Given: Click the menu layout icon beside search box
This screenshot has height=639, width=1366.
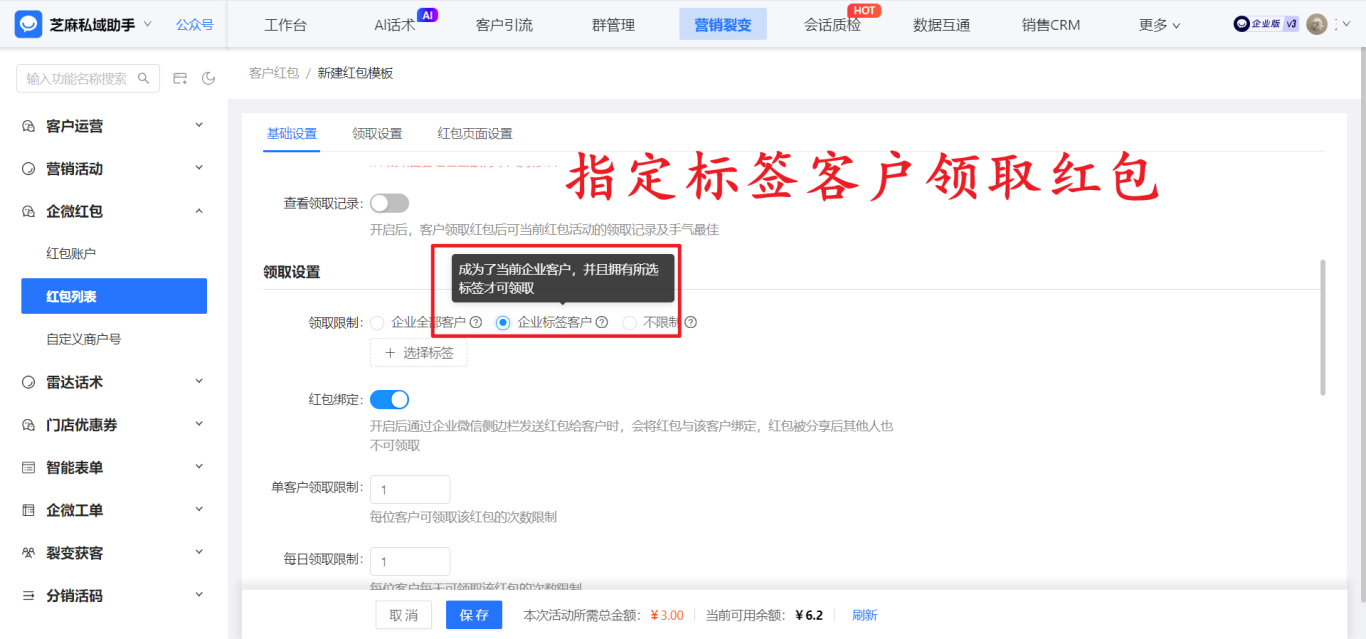Looking at the screenshot, I should (181, 78).
